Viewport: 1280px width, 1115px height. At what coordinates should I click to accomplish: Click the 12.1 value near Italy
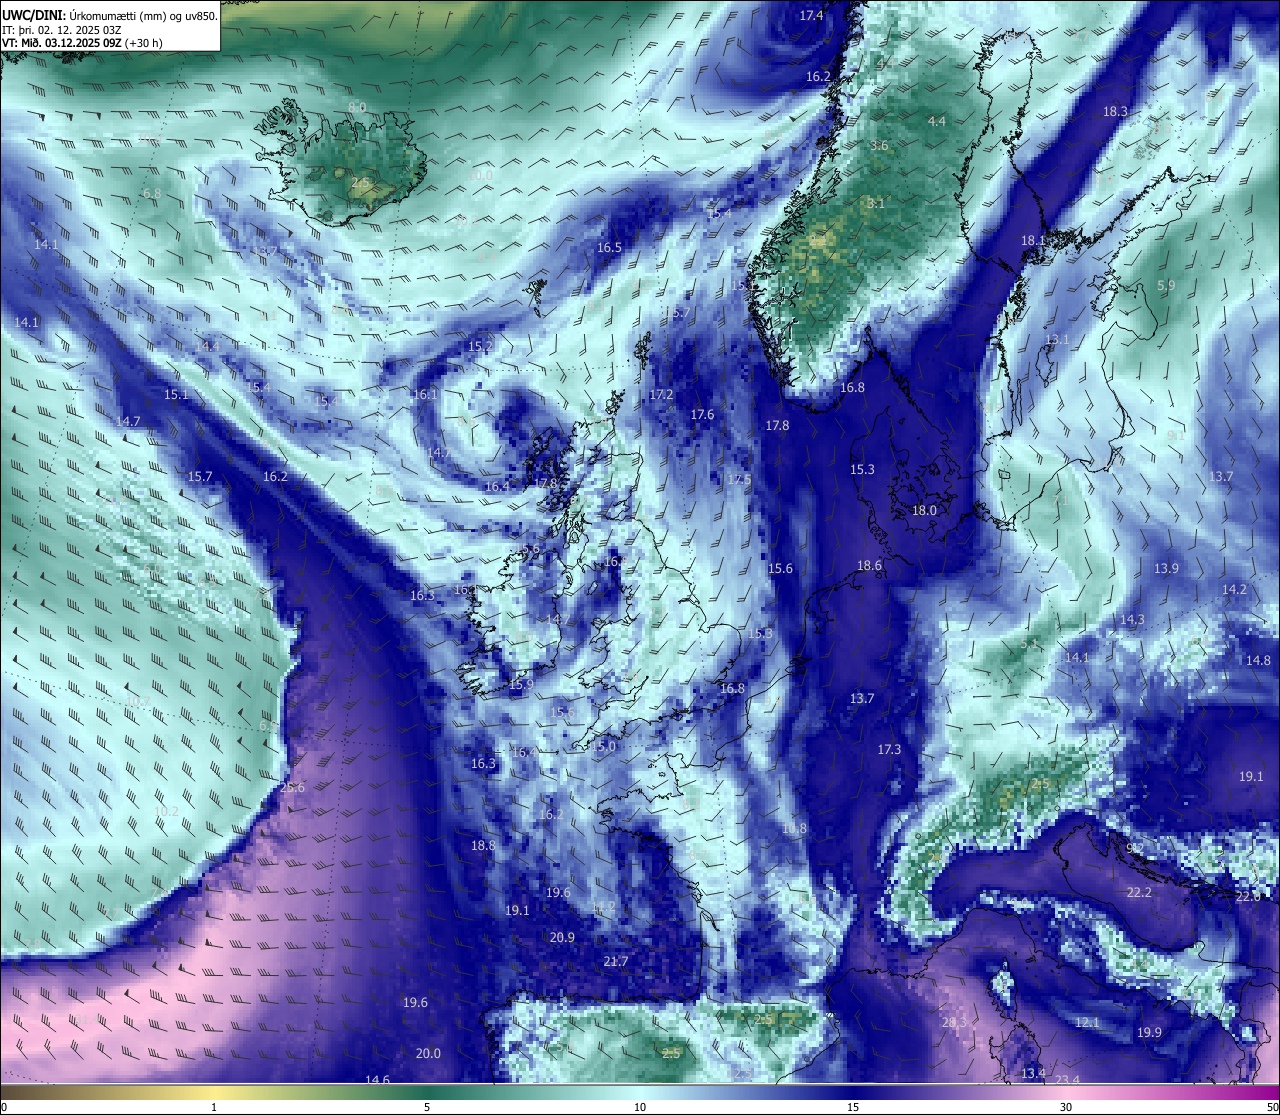(x=1087, y=1023)
